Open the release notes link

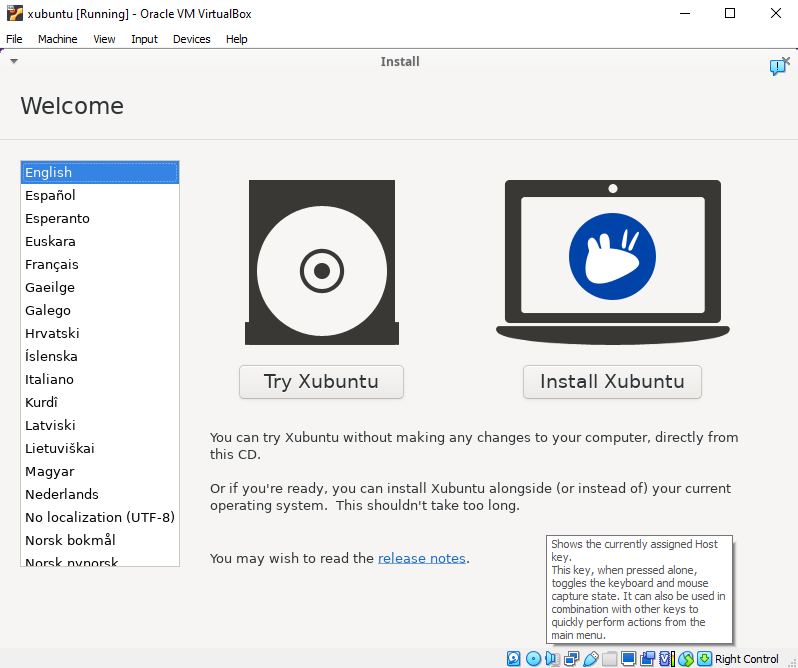pos(421,558)
